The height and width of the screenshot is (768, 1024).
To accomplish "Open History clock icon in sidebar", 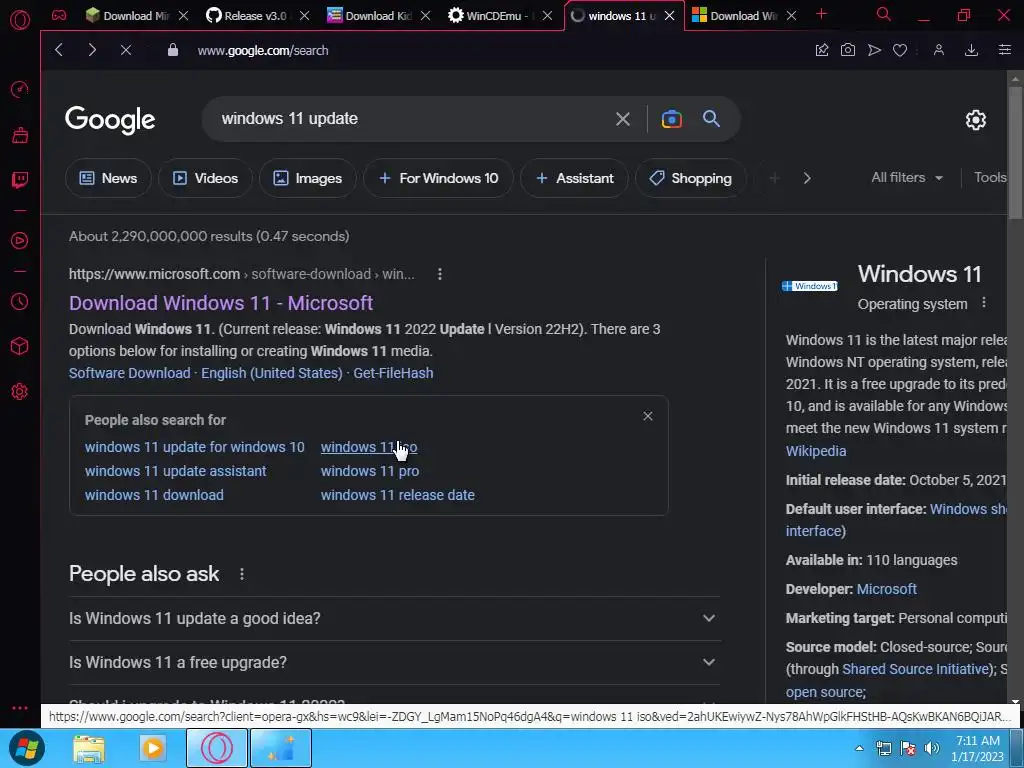I will click(20, 301).
